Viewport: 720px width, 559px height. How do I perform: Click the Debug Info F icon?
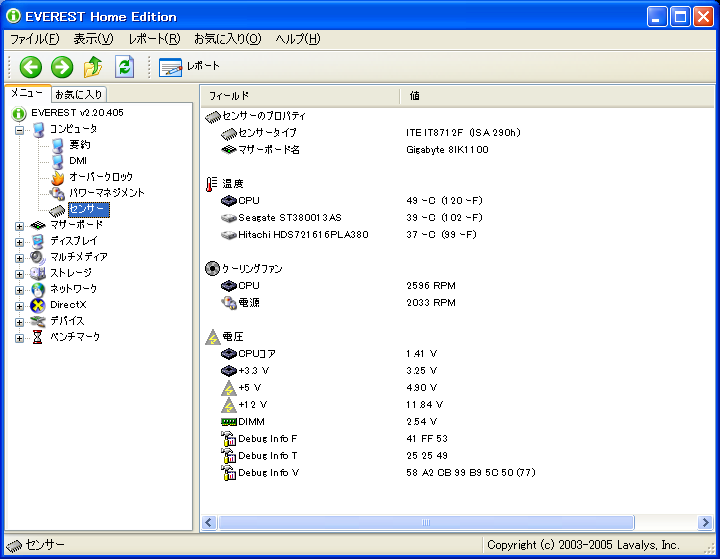point(229,439)
